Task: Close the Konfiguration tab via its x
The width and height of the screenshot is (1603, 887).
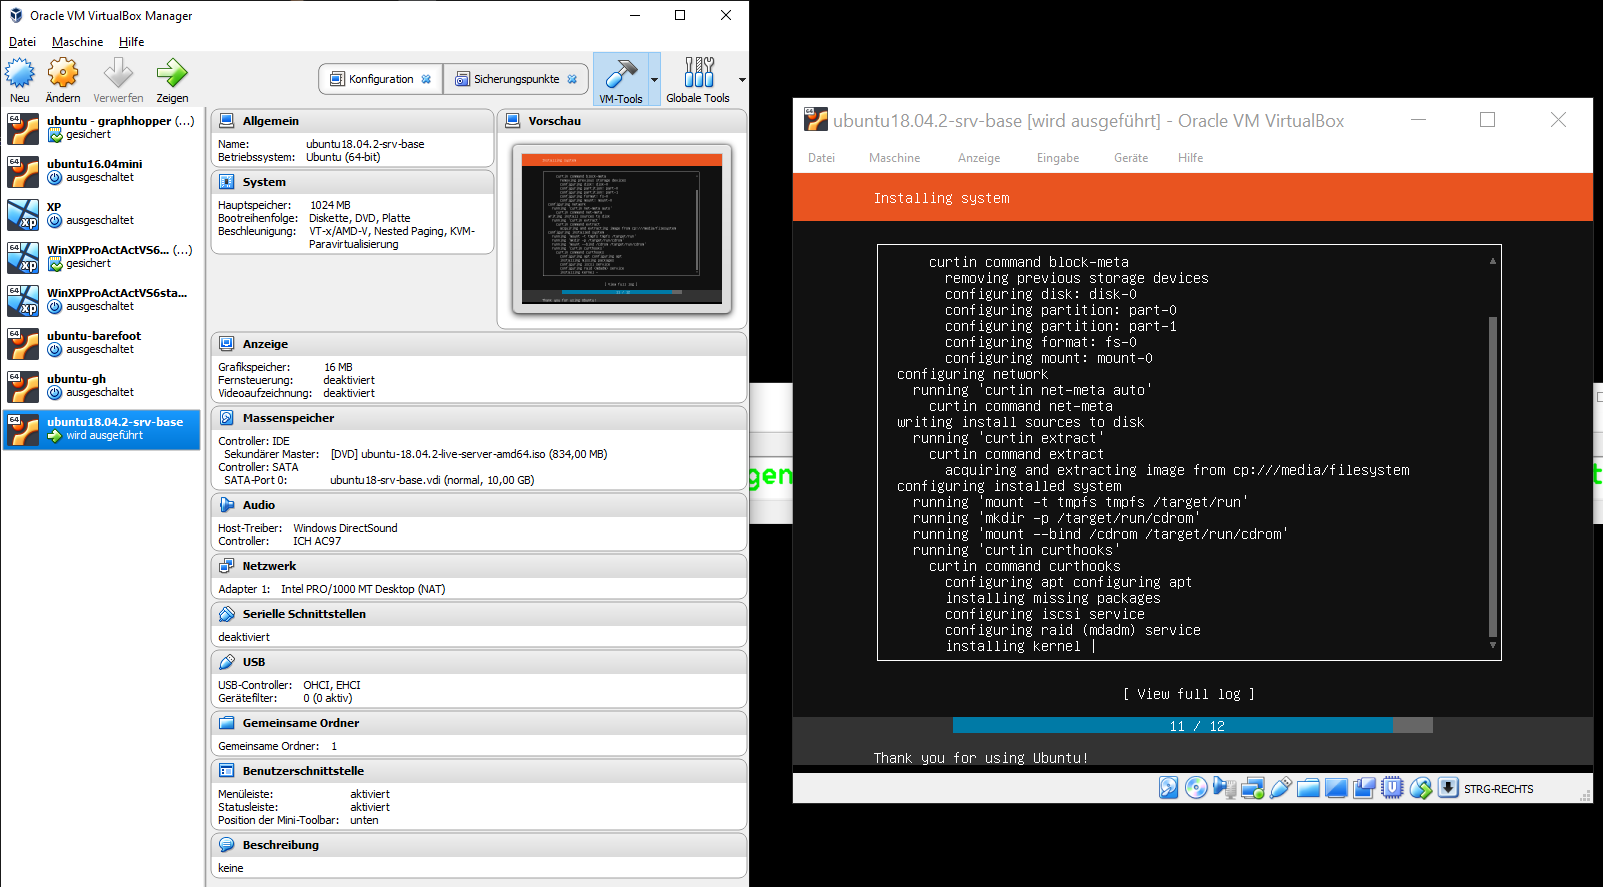Action: (x=426, y=79)
